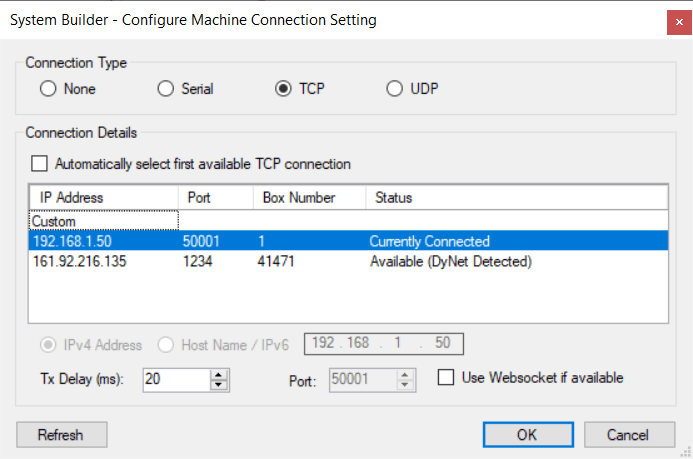693x459 pixels.
Task: Confirm settings with the OK button
Action: tap(528, 435)
